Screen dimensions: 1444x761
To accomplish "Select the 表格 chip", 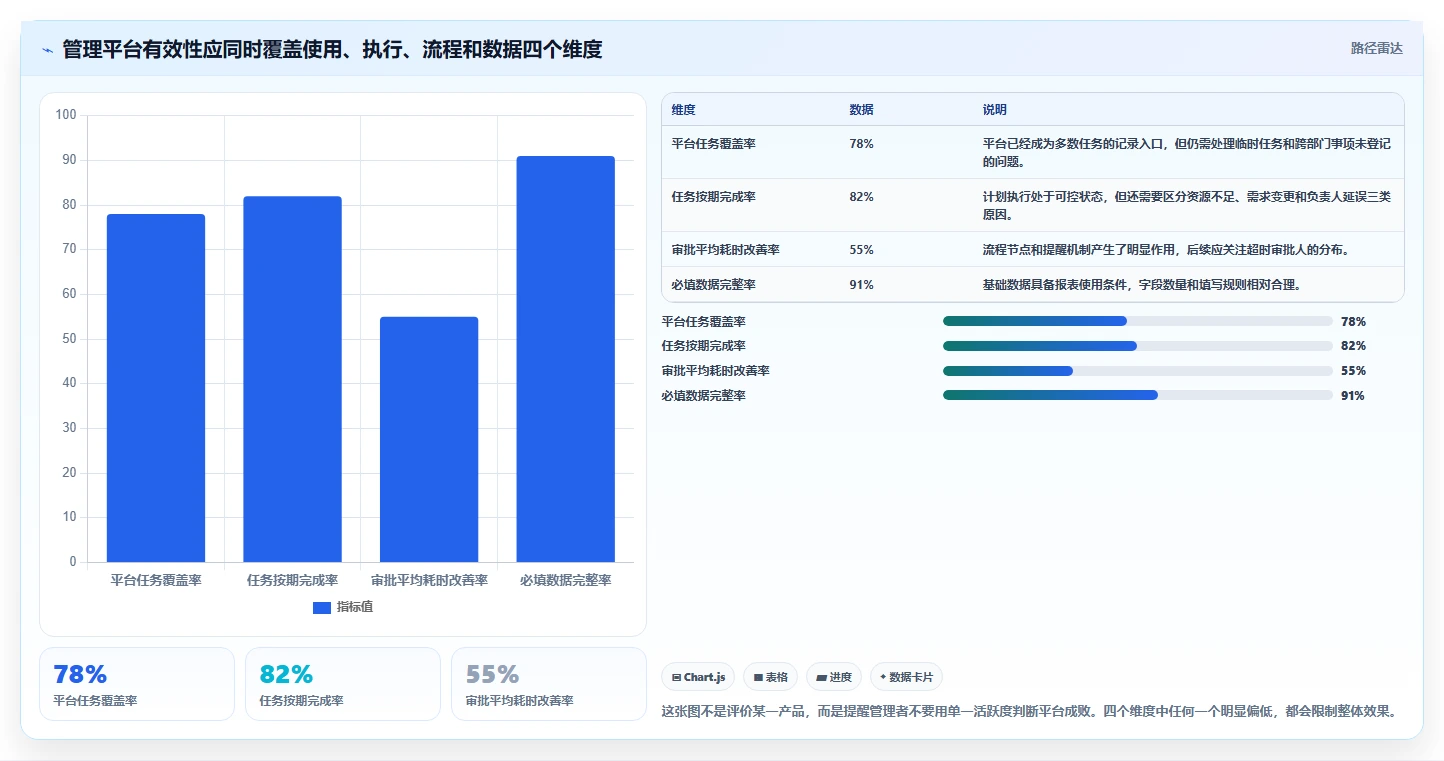I will tap(770, 677).
